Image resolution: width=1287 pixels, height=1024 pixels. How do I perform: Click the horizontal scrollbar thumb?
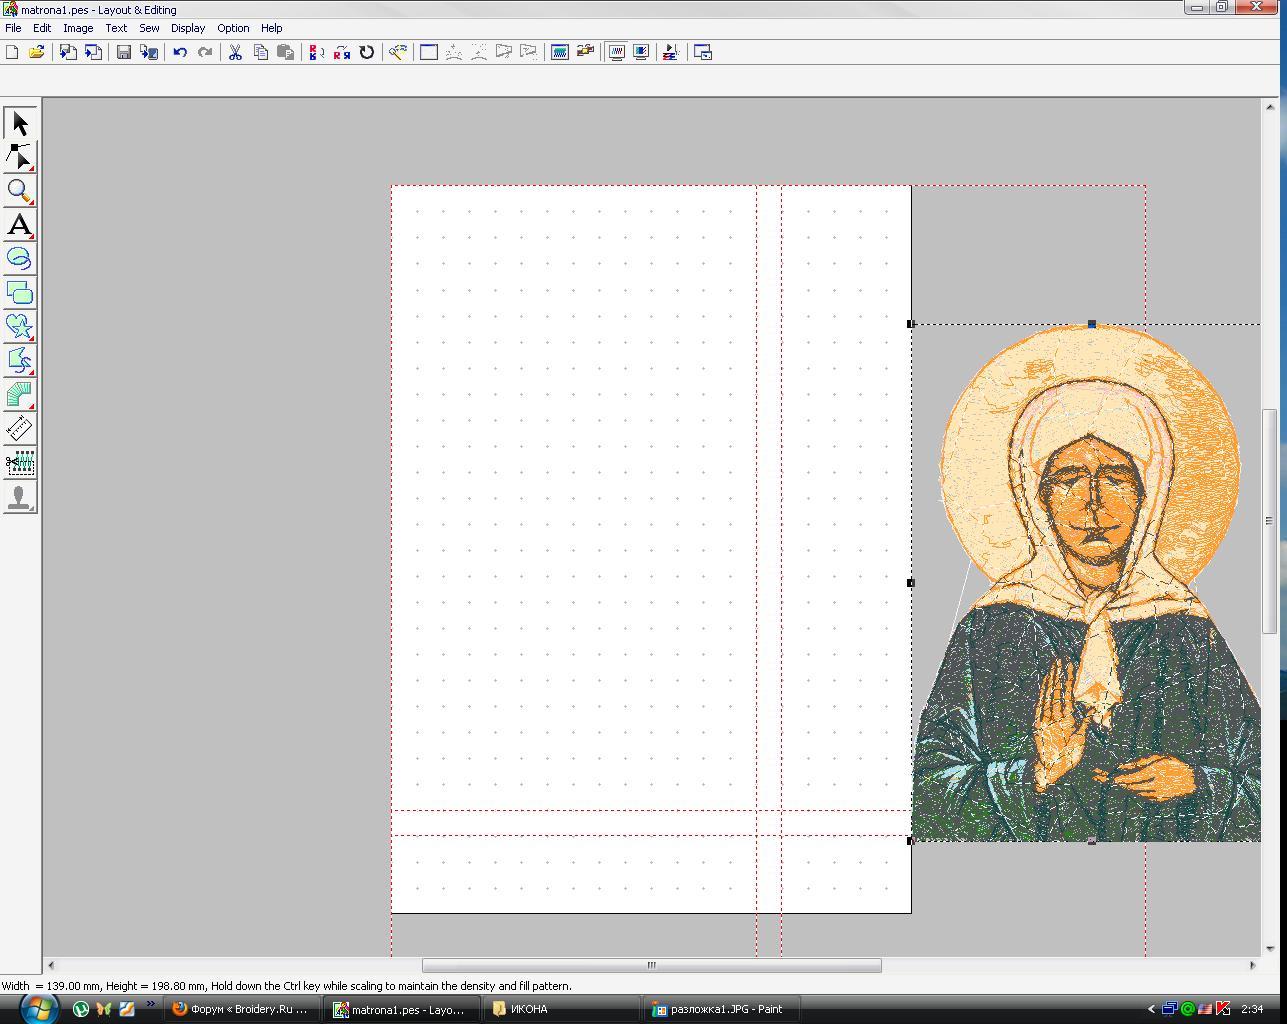651,965
